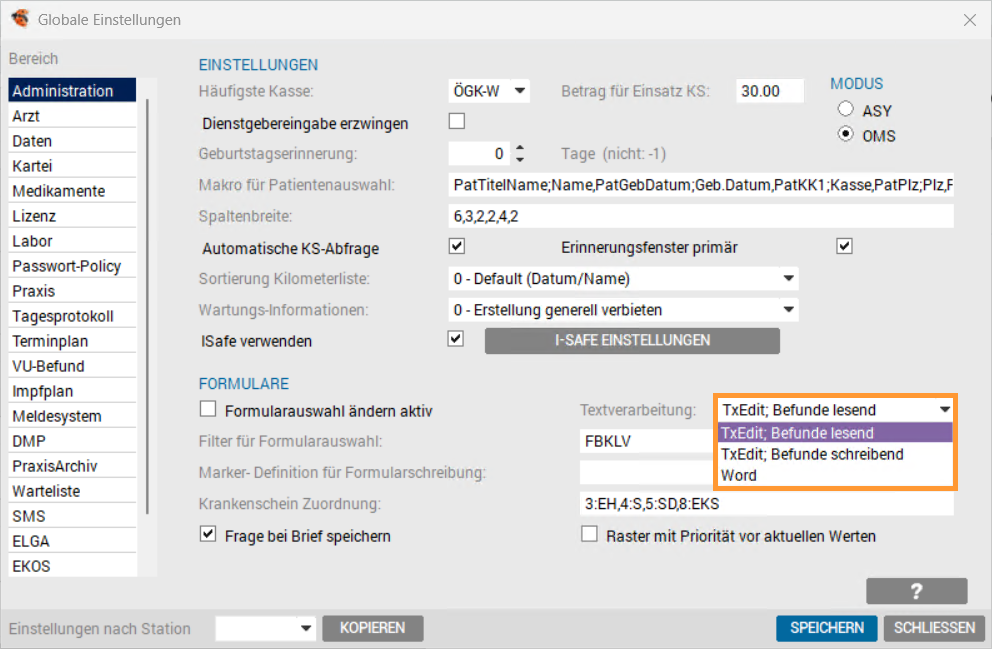The height and width of the screenshot is (649, 992).
Task: Click the SPEICHERN button
Action: 826,628
